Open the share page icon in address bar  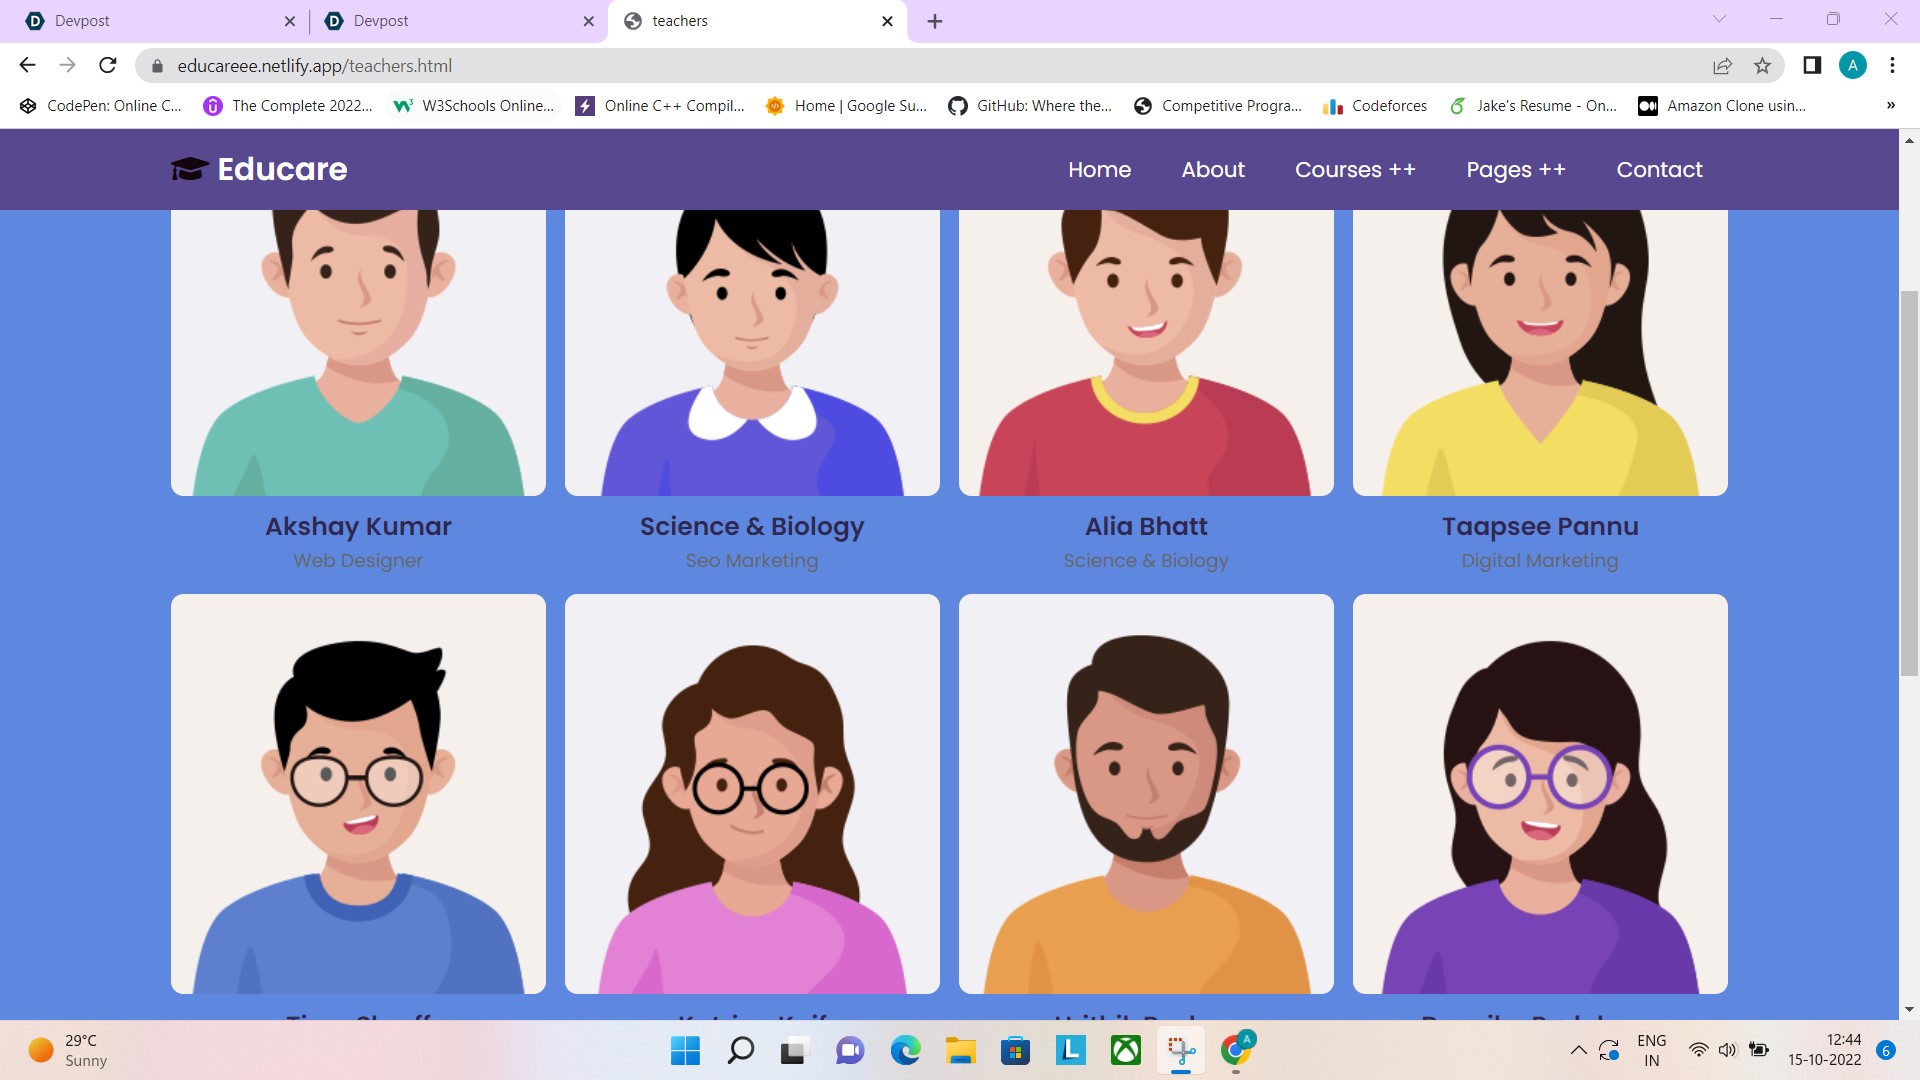point(1722,66)
